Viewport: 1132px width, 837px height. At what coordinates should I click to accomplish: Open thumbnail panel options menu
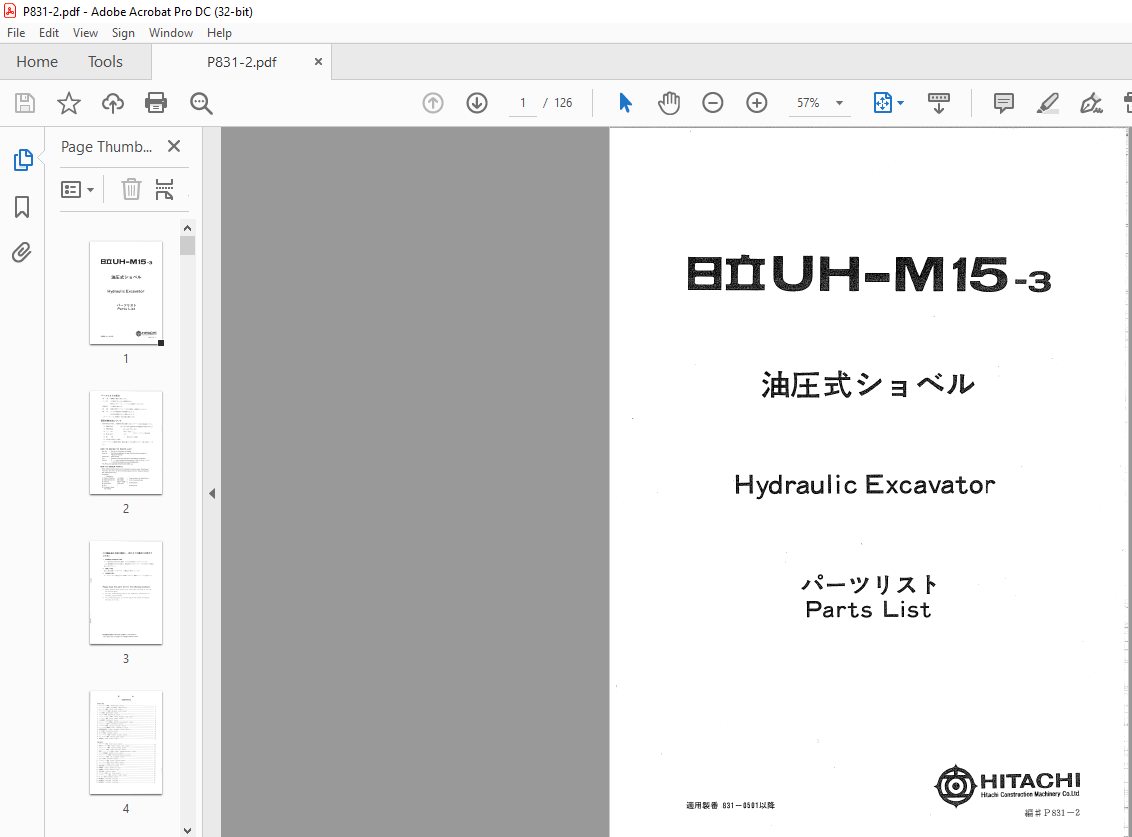(77, 190)
